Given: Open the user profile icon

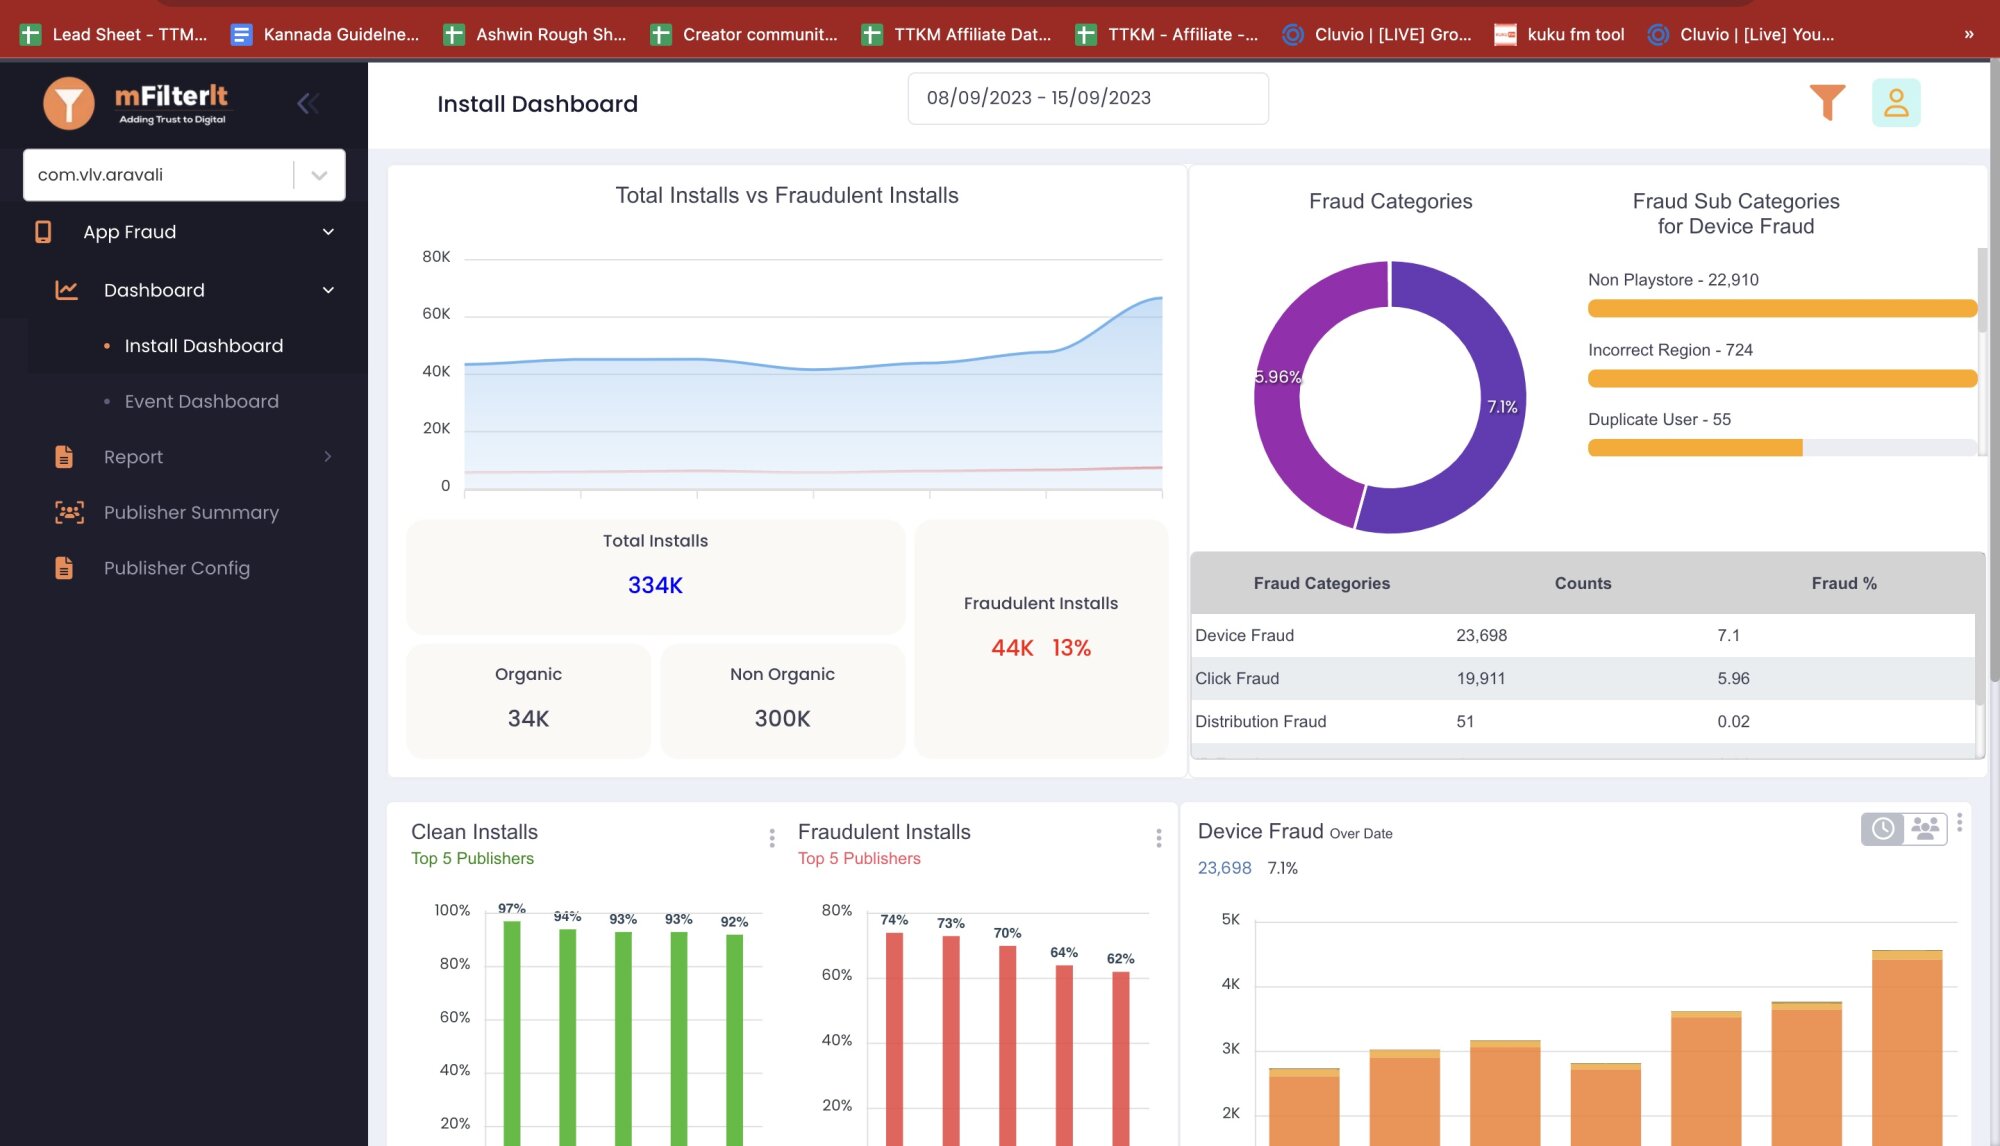Looking at the screenshot, I should coord(1896,102).
